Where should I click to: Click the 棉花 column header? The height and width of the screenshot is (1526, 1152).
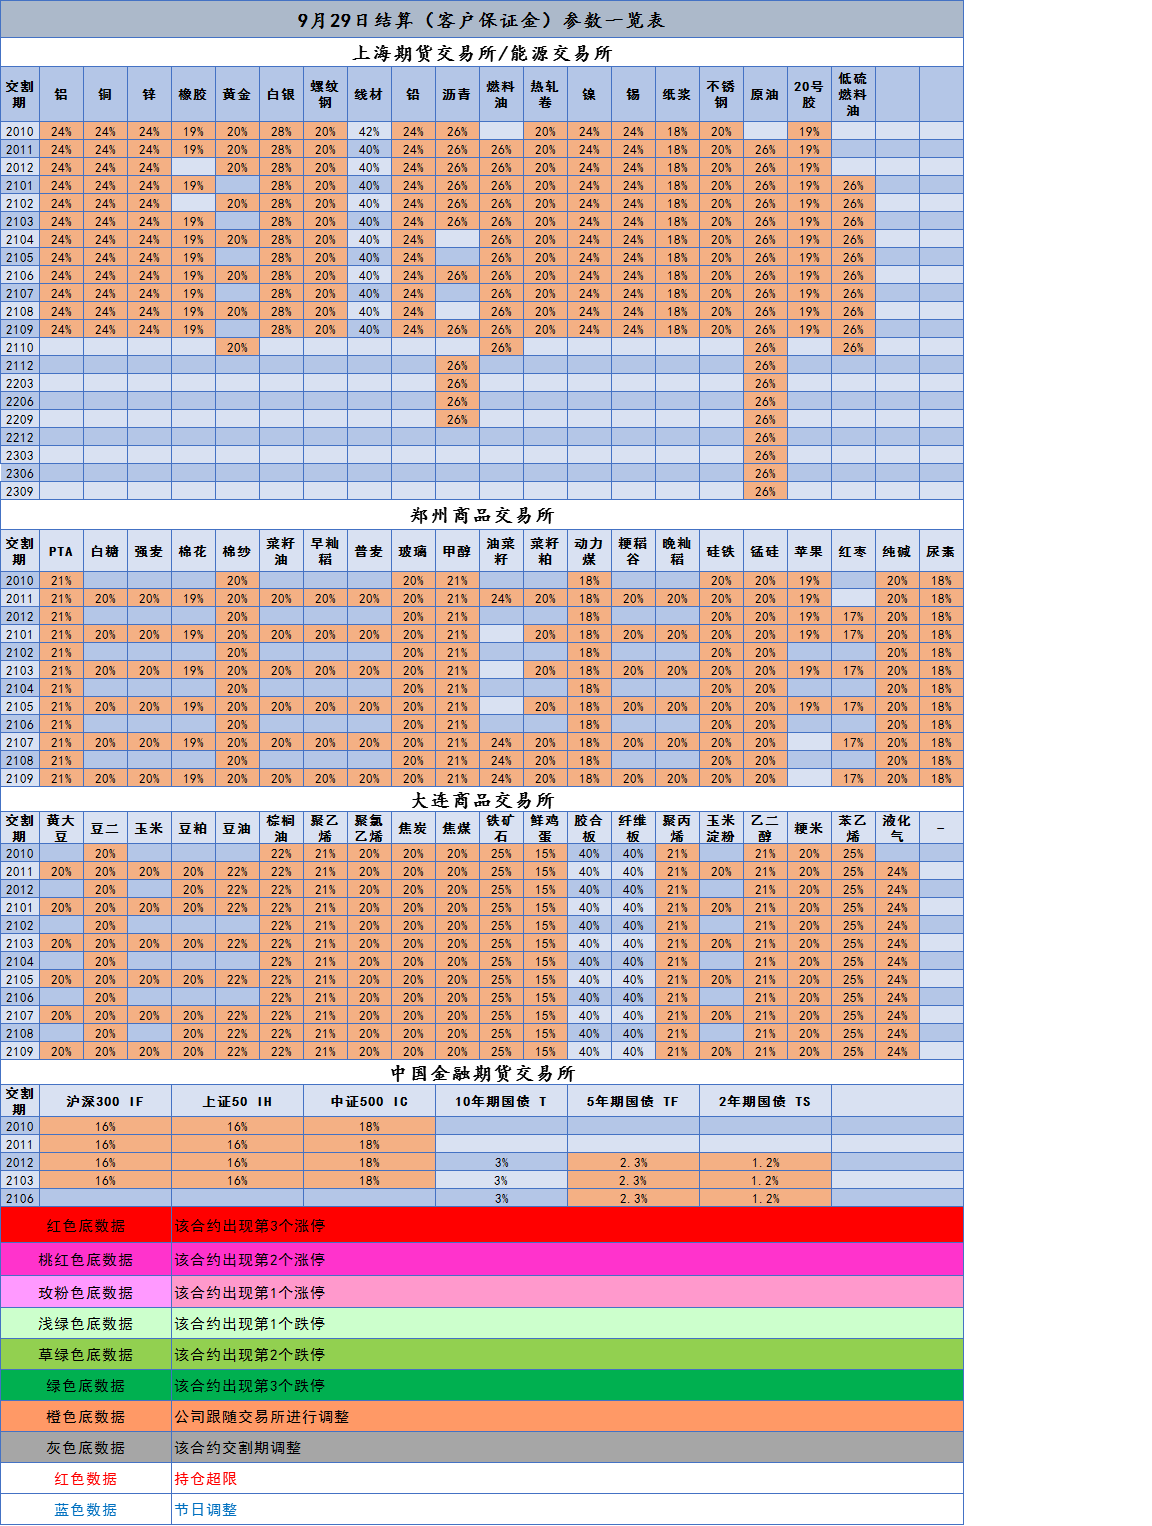[x=193, y=551]
